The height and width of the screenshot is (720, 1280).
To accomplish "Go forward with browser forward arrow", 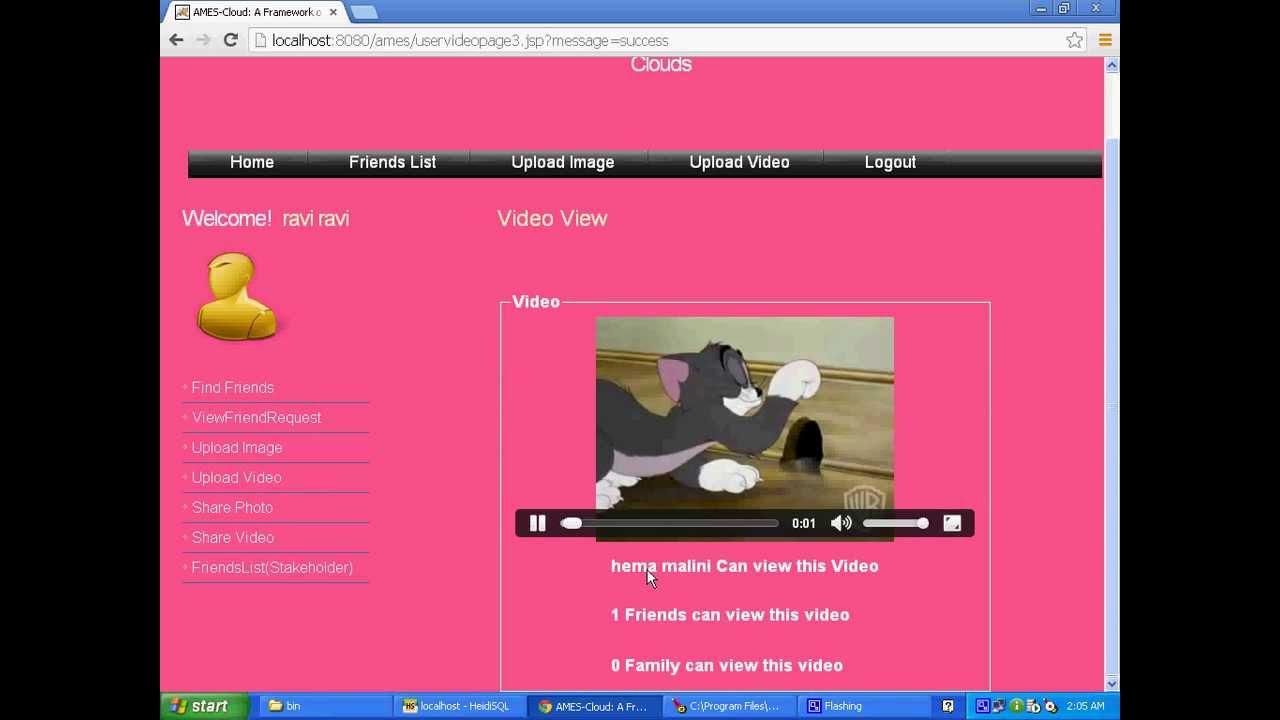I will (203, 40).
